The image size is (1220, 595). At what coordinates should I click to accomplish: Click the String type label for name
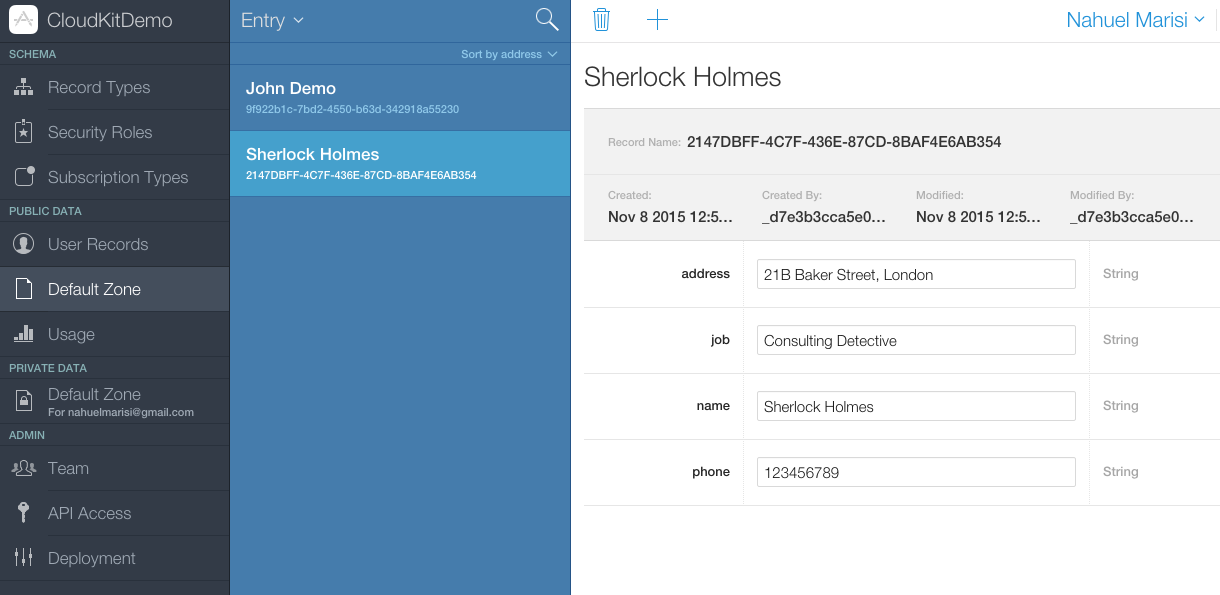[1120, 406]
